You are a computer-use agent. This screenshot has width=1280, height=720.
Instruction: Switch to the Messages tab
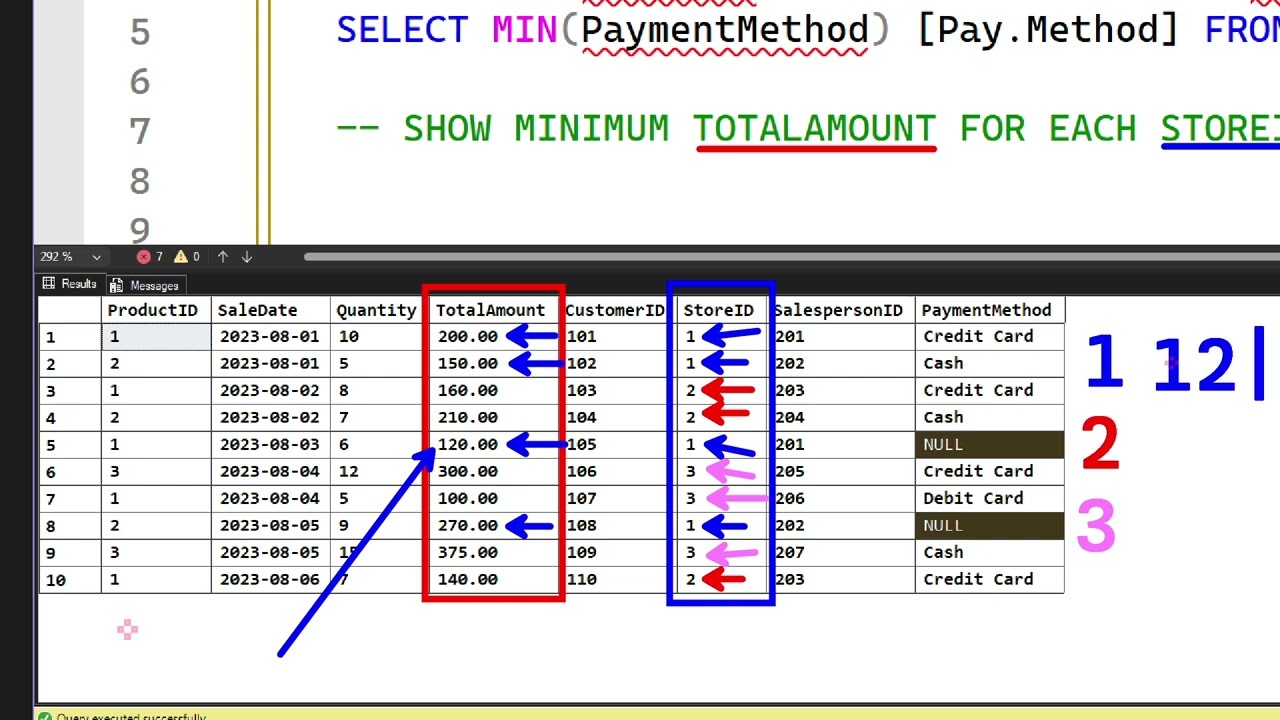click(144, 285)
